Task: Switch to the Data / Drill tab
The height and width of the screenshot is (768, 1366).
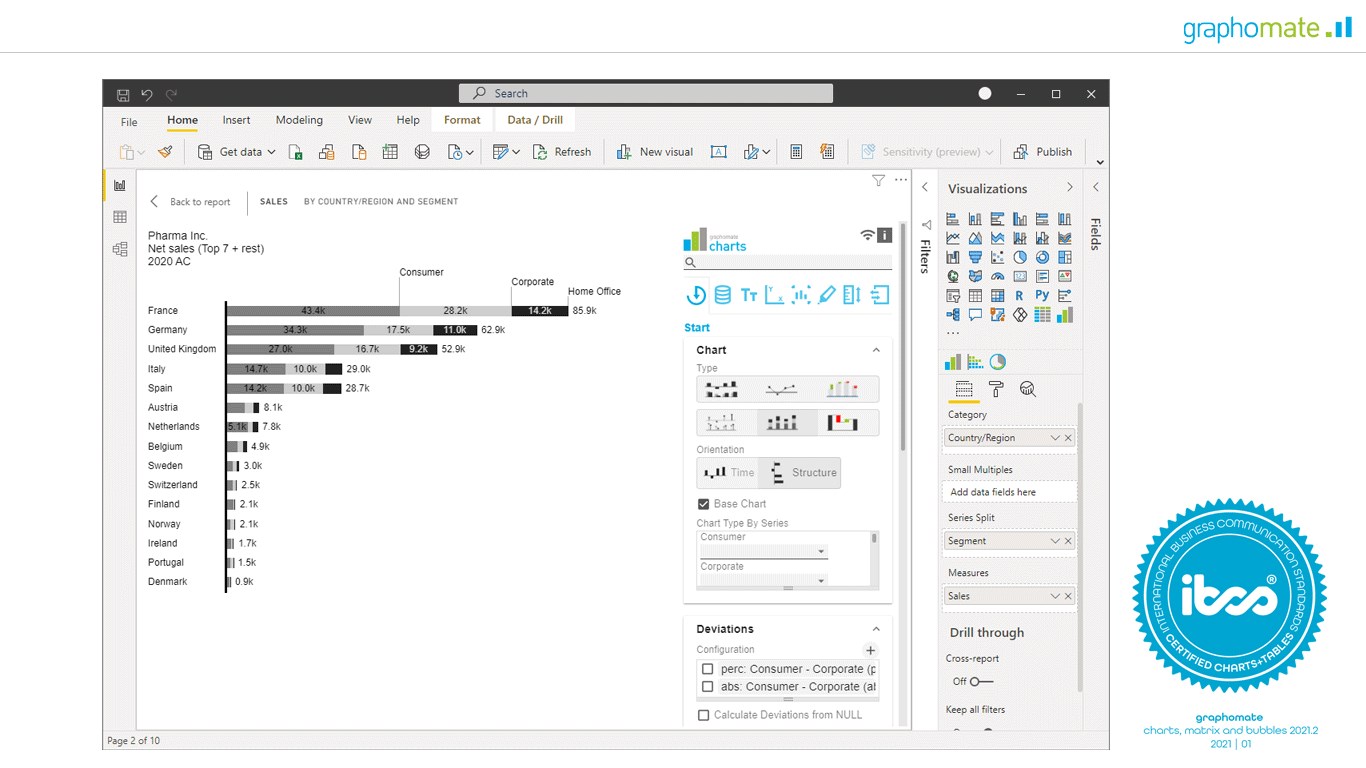Action: [x=535, y=120]
